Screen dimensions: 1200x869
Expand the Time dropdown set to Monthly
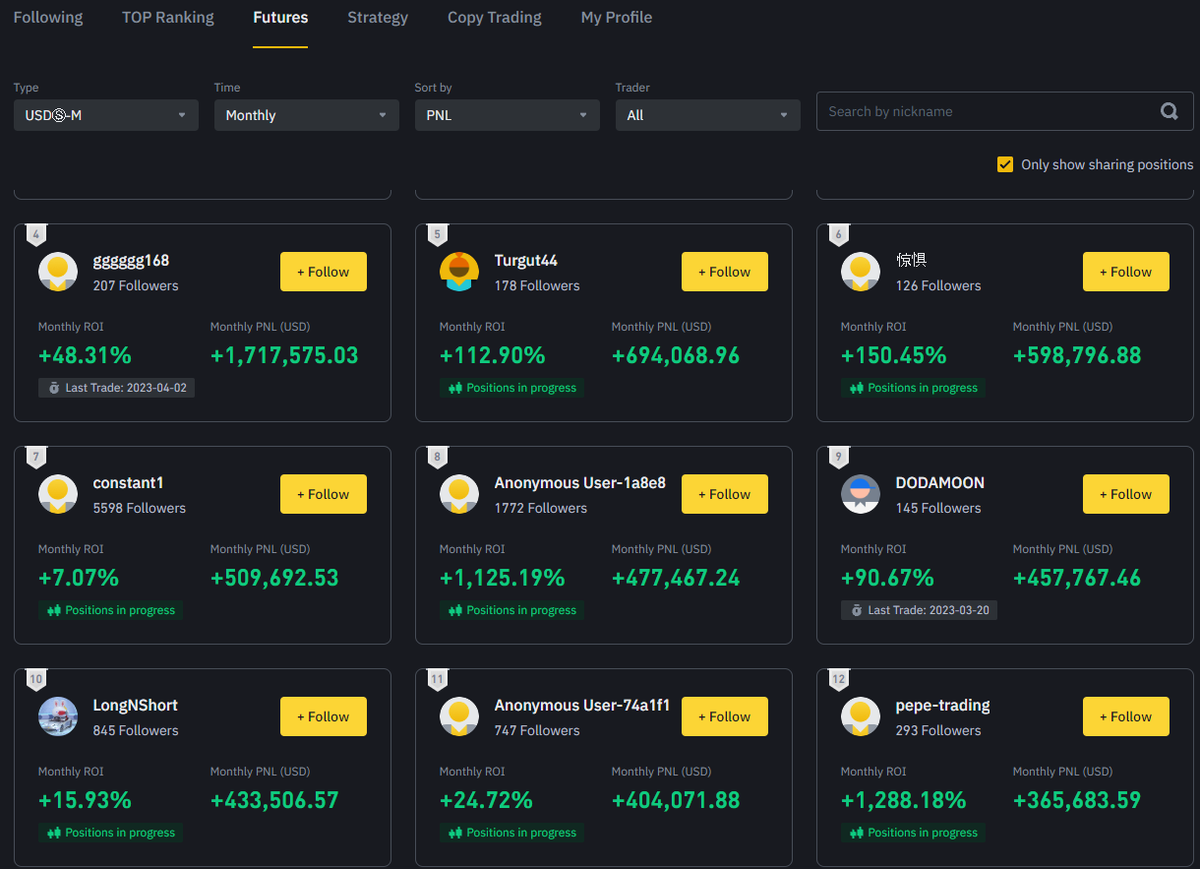click(306, 115)
